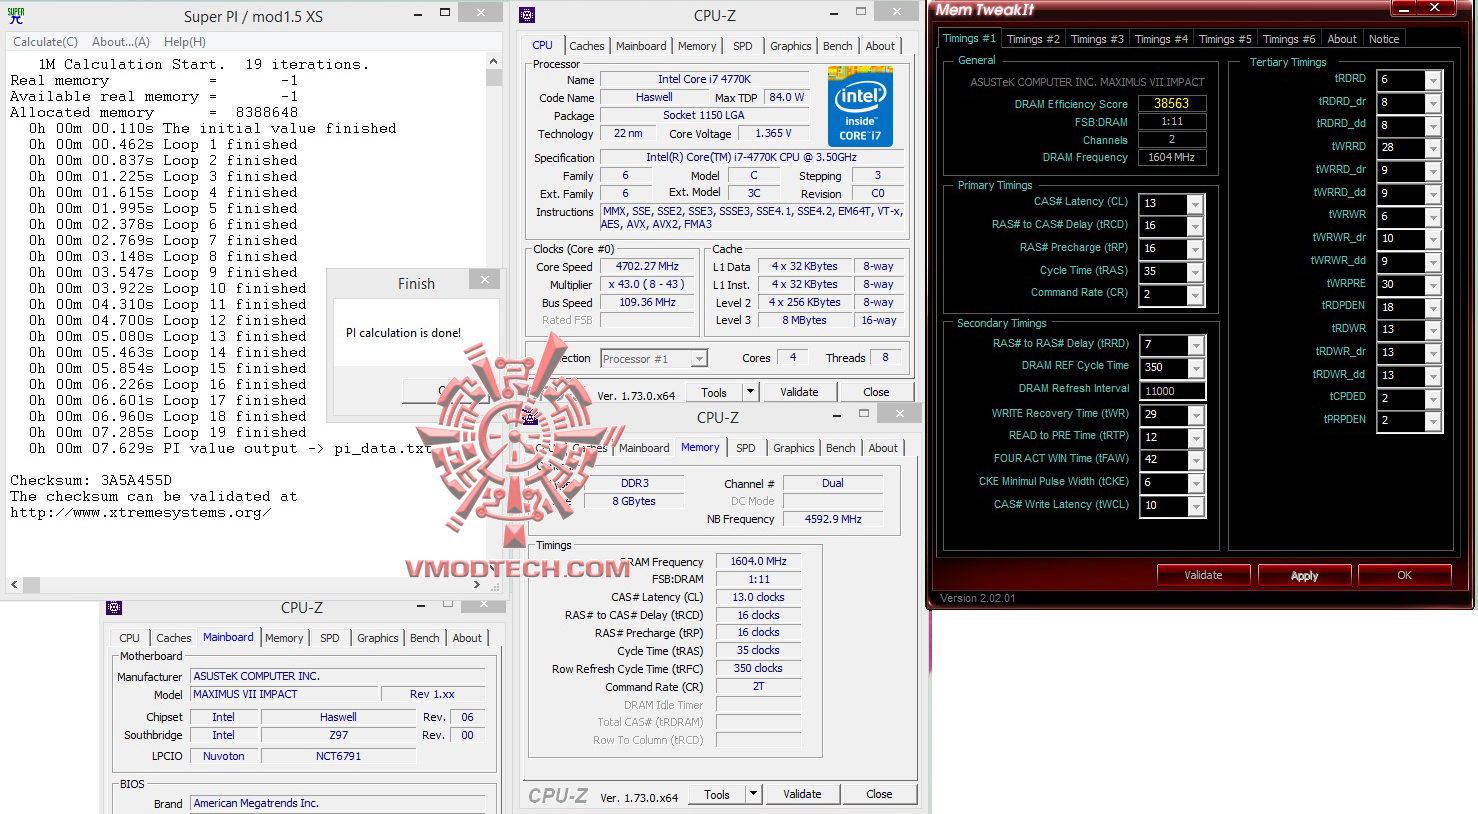Click the Checksum: 3A5A455D line in Super PI
The height and width of the screenshot is (814, 1478).
[x=91, y=480]
